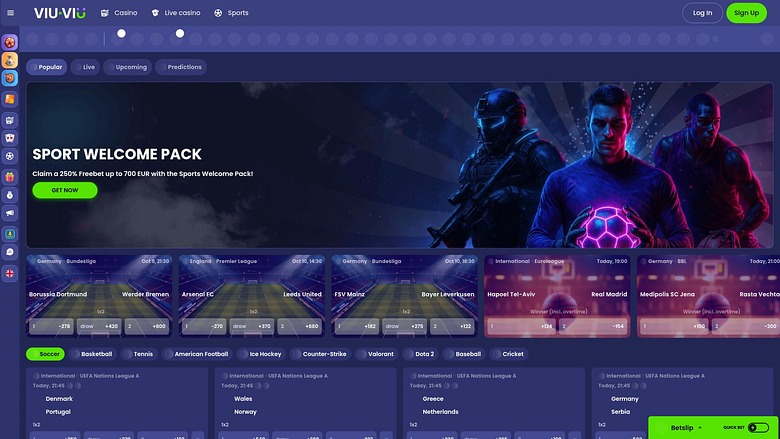The width and height of the screenshot is (780, 439).
Task: Select the Popular tab
Action: (46, 67)
